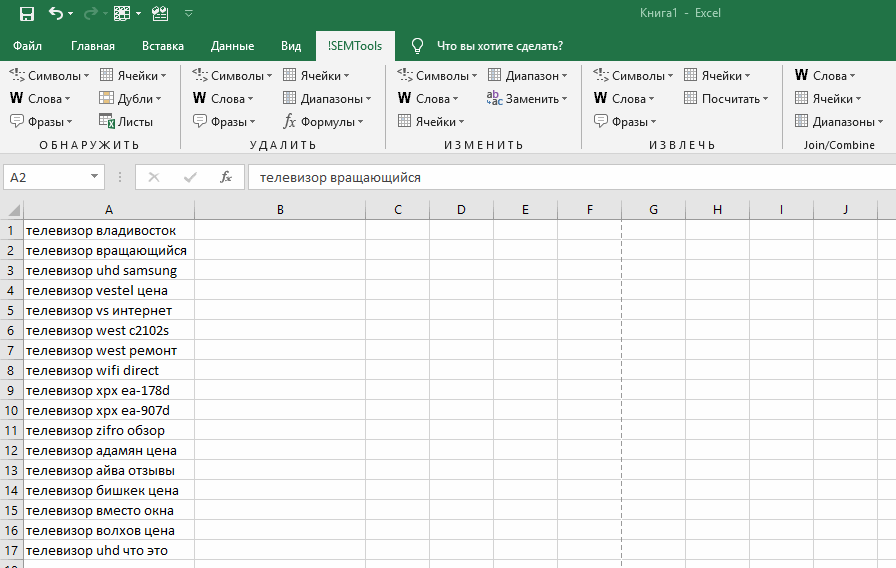Click the Redo arrow icon

90,13
